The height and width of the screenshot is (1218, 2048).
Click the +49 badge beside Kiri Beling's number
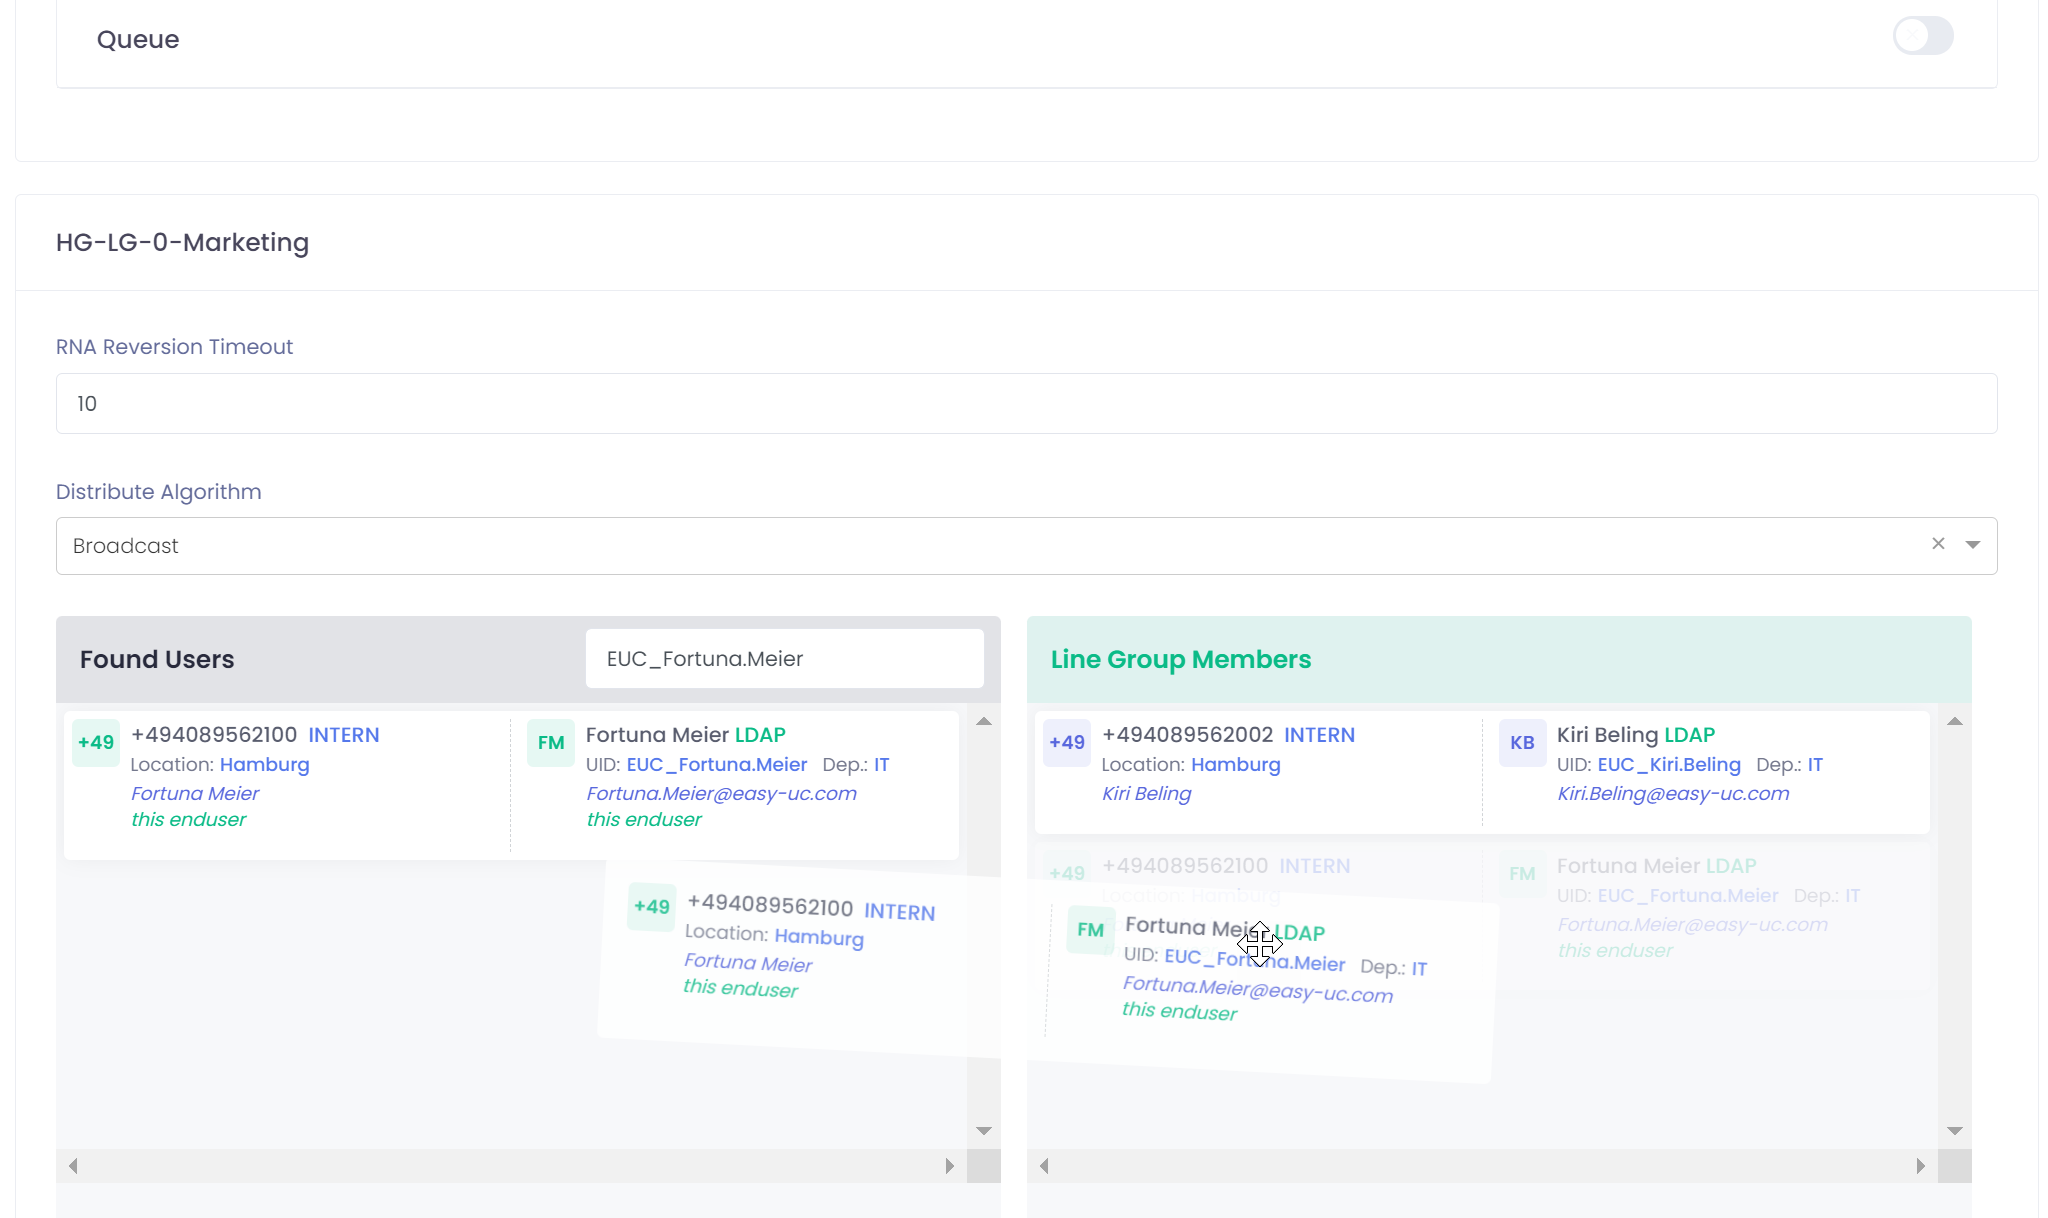1067,743
